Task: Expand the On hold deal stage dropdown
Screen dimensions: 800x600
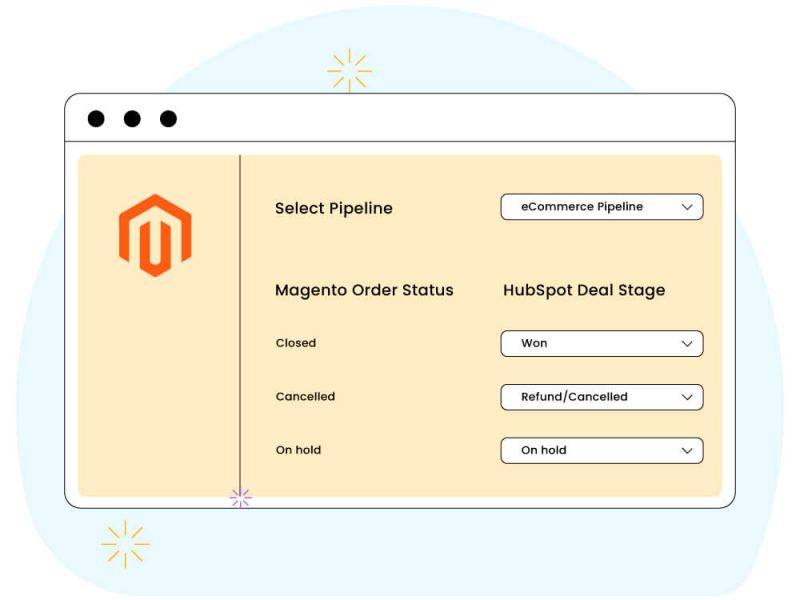Action: point(600,450)
